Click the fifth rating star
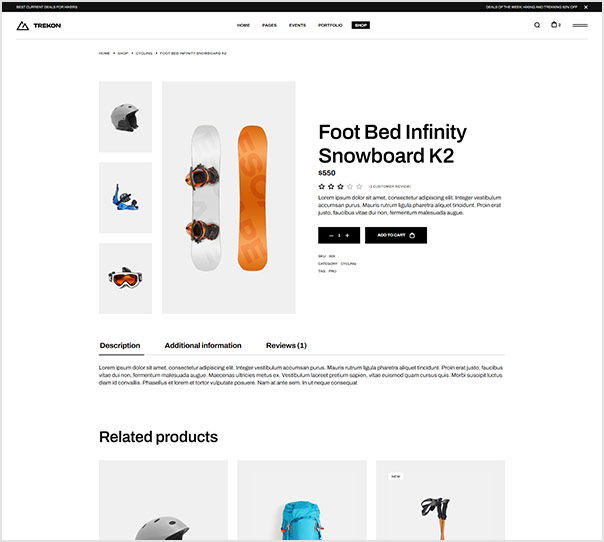The height and width of the screenshot is (542, 604). [359, 186]
